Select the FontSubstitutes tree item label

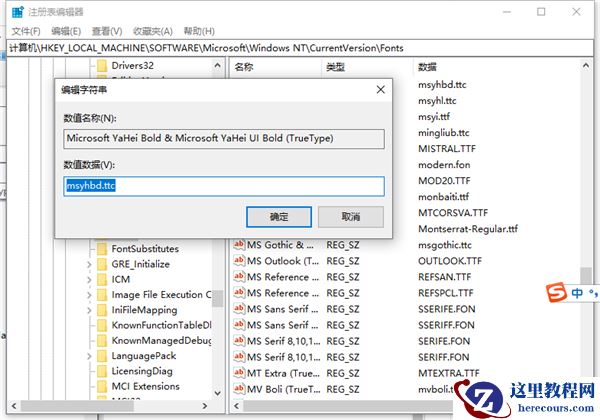(145, 249)
